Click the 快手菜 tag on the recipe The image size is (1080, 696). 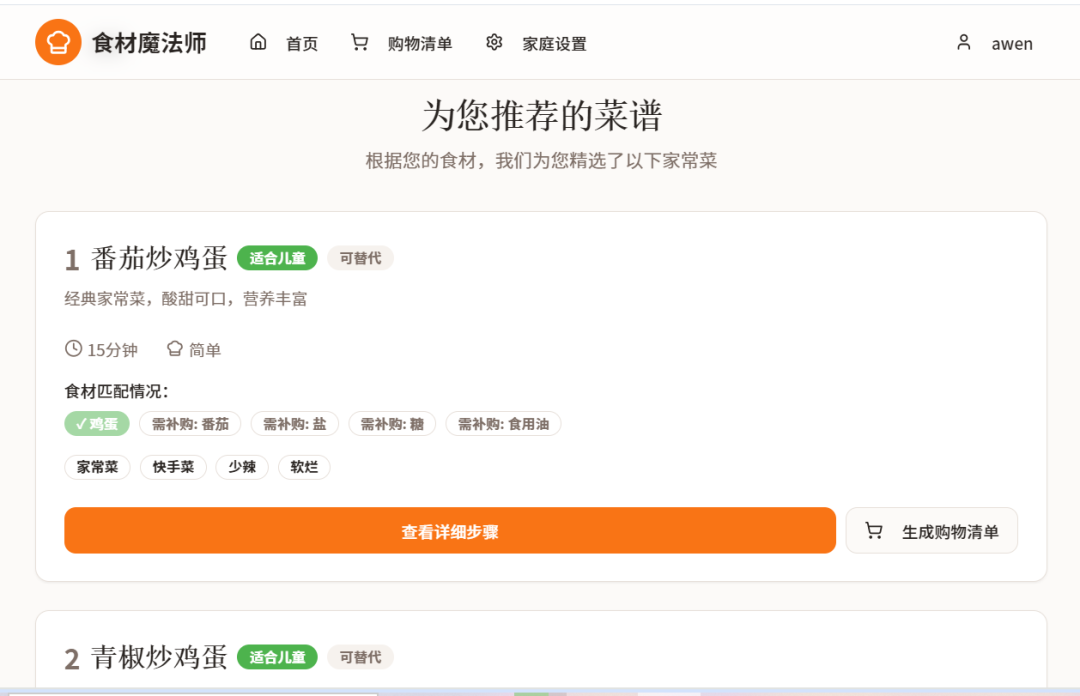coord(173,467)
